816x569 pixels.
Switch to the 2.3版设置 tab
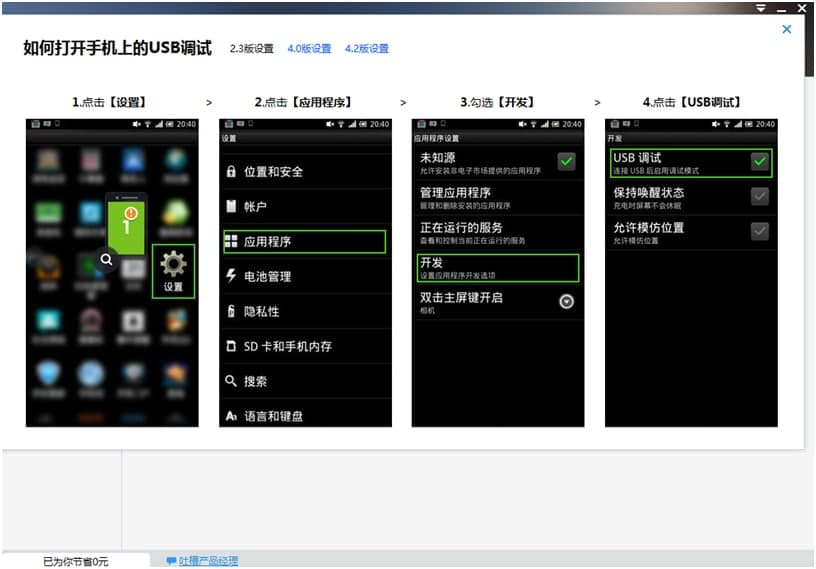252,48
